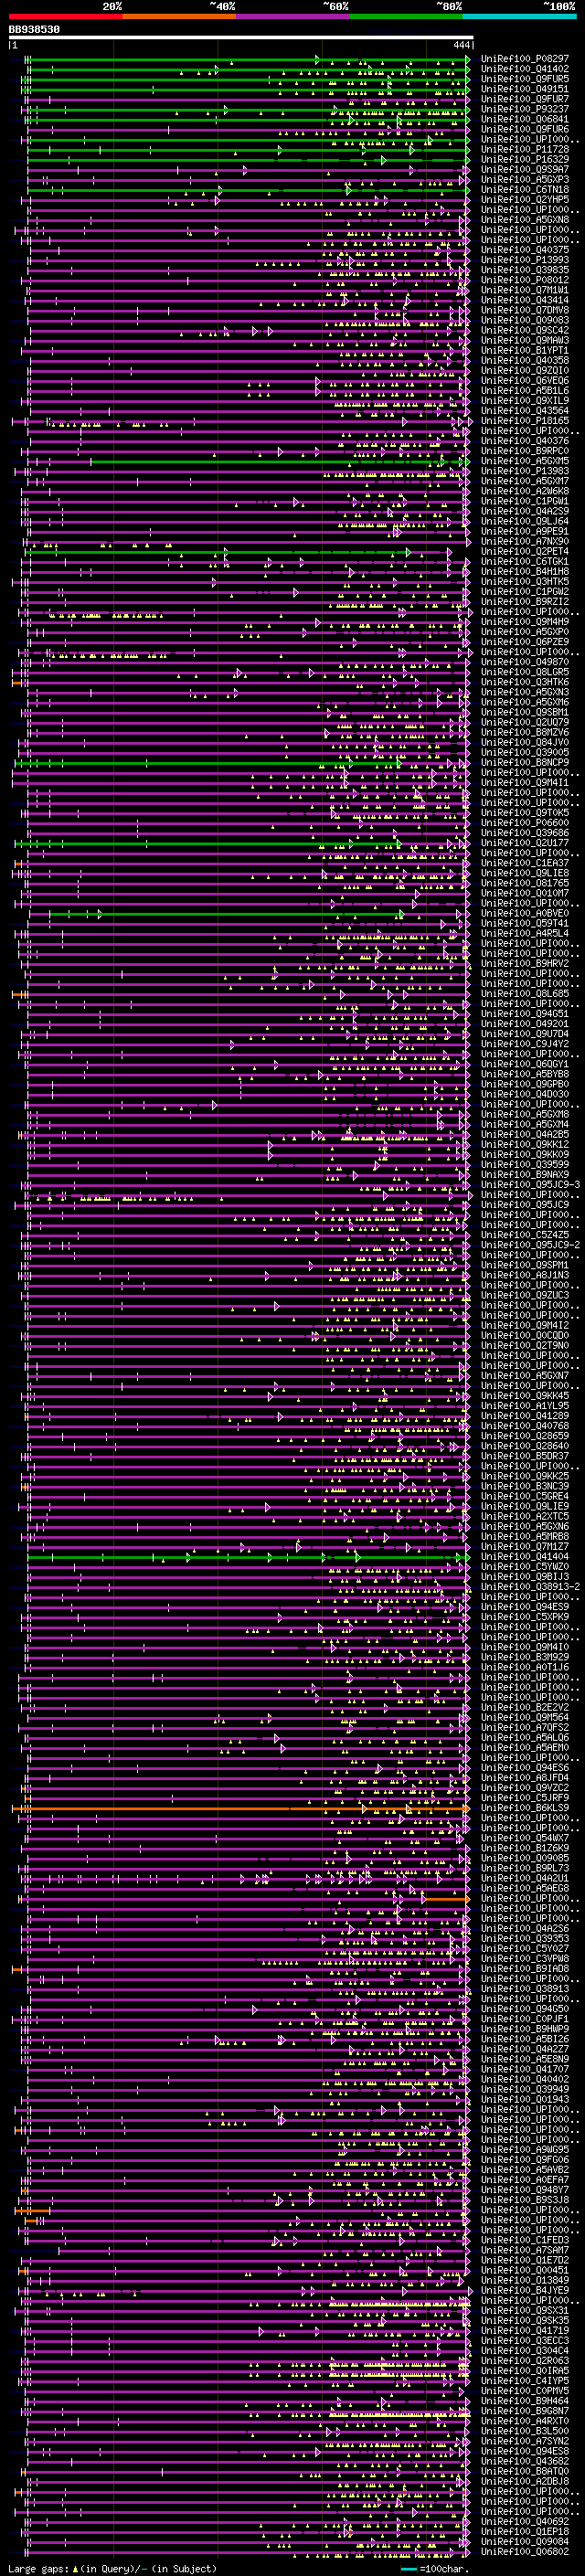Click the UniRef100_Q2T9N0 label
Image resolution: width=585 pixels, height=2576 pixels.
(524, 1345)
